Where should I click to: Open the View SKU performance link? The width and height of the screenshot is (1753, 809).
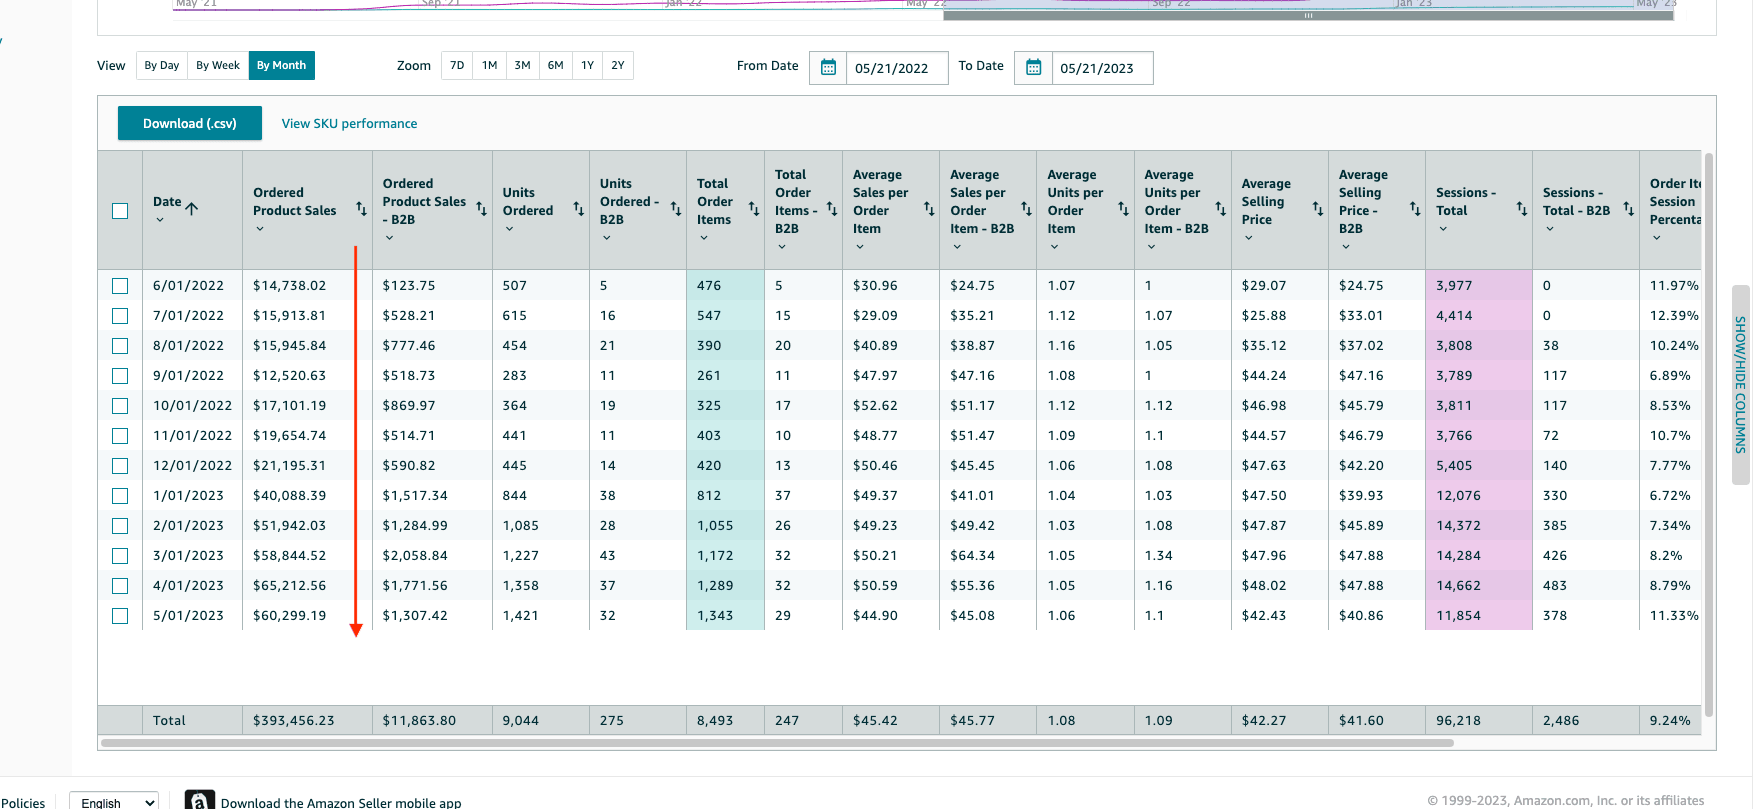point(349,124)
